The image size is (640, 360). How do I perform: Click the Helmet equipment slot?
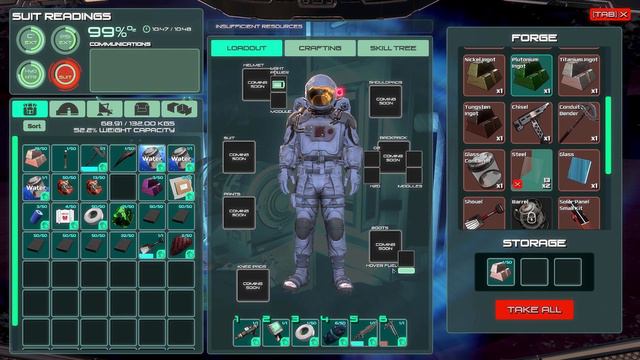256,84
